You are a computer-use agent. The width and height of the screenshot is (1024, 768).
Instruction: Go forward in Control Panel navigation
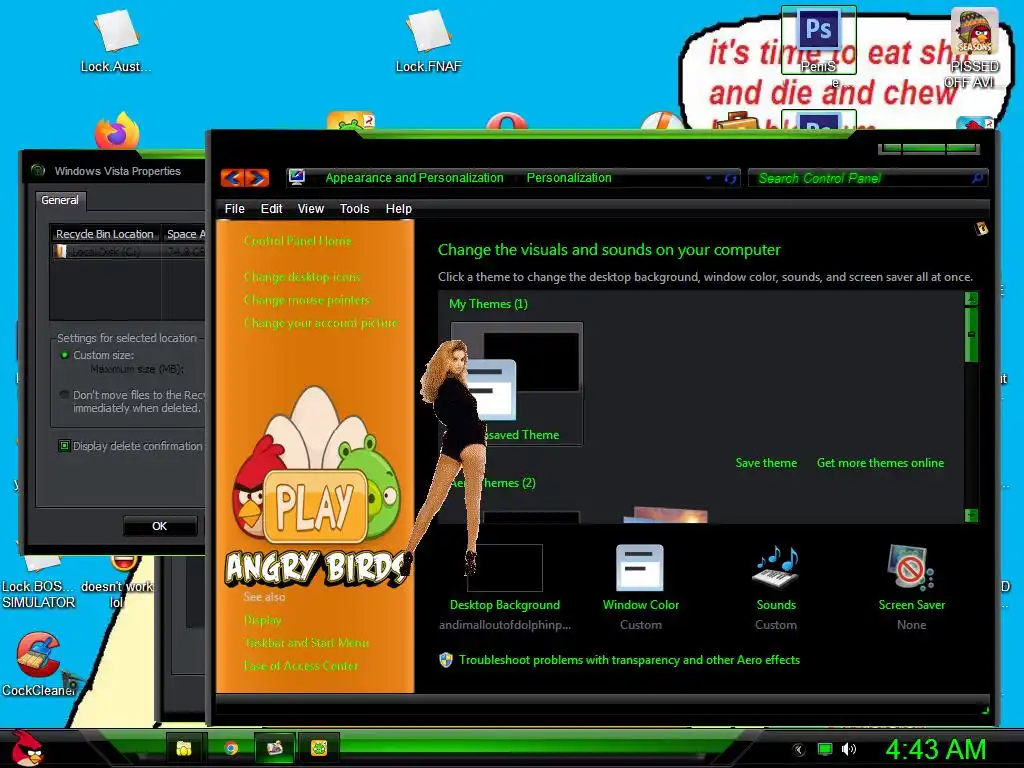pyautogui.click(x=257, y=178)
